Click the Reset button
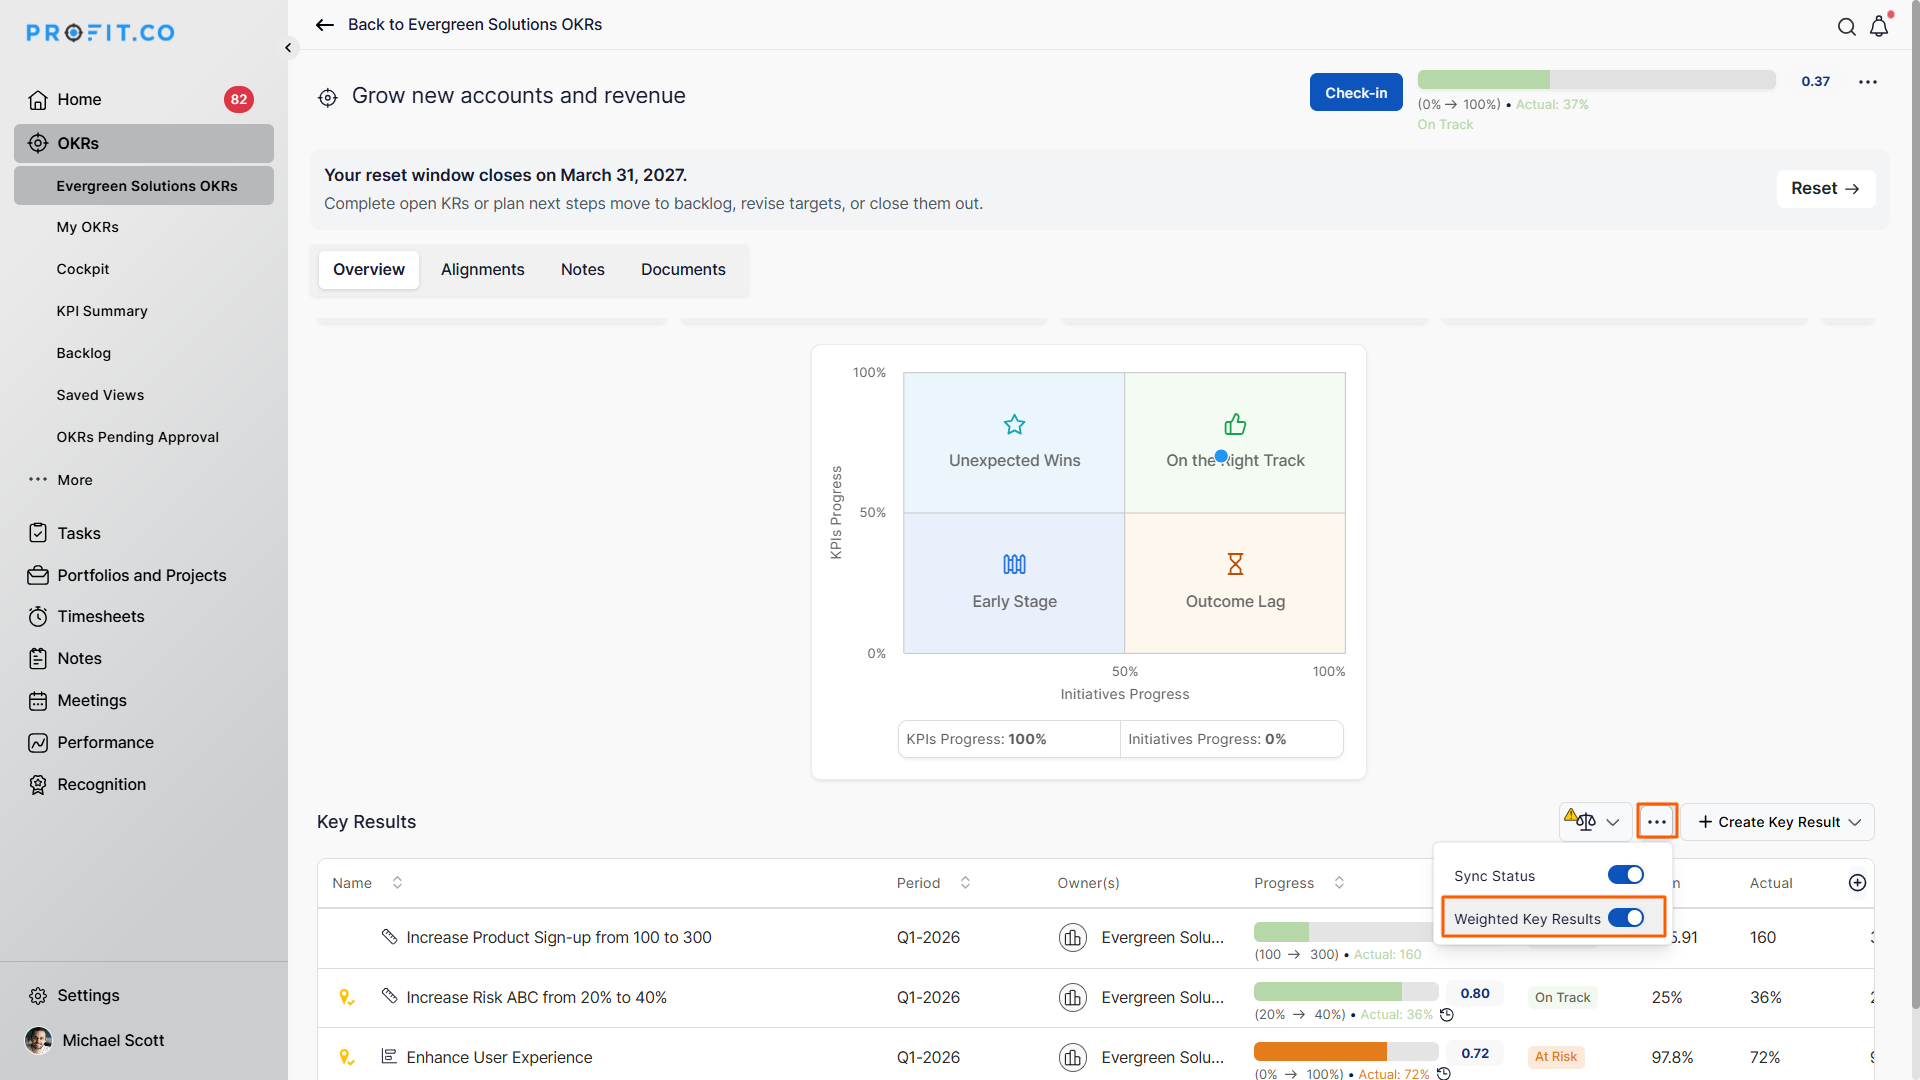Screen dimensions: 1920x1080 (1825, 188)
